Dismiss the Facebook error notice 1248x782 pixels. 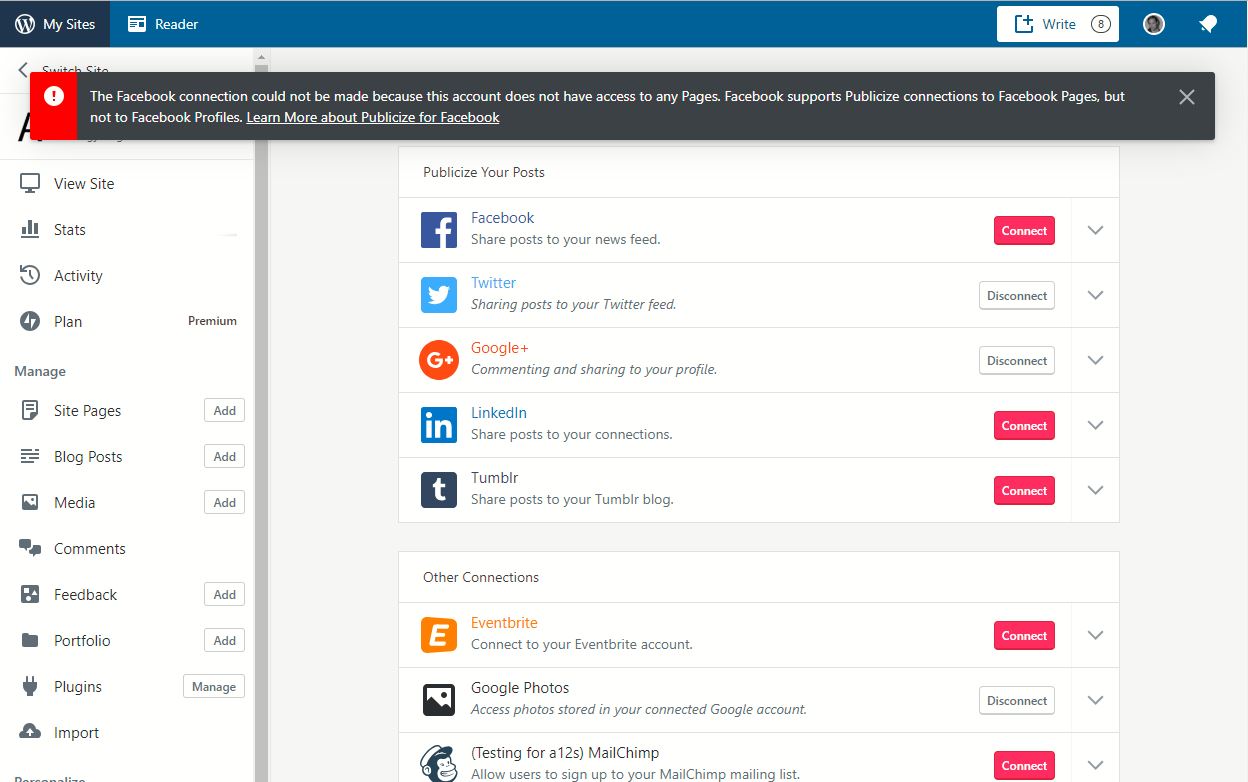click(1186, 97)
